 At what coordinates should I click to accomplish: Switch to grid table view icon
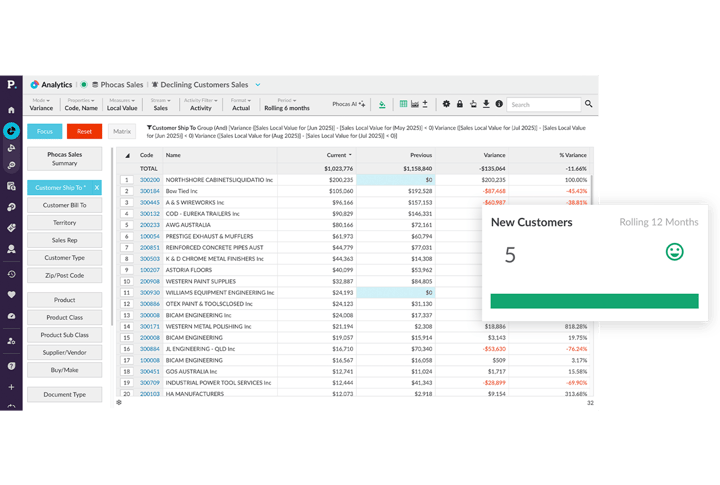coord(403,104)
